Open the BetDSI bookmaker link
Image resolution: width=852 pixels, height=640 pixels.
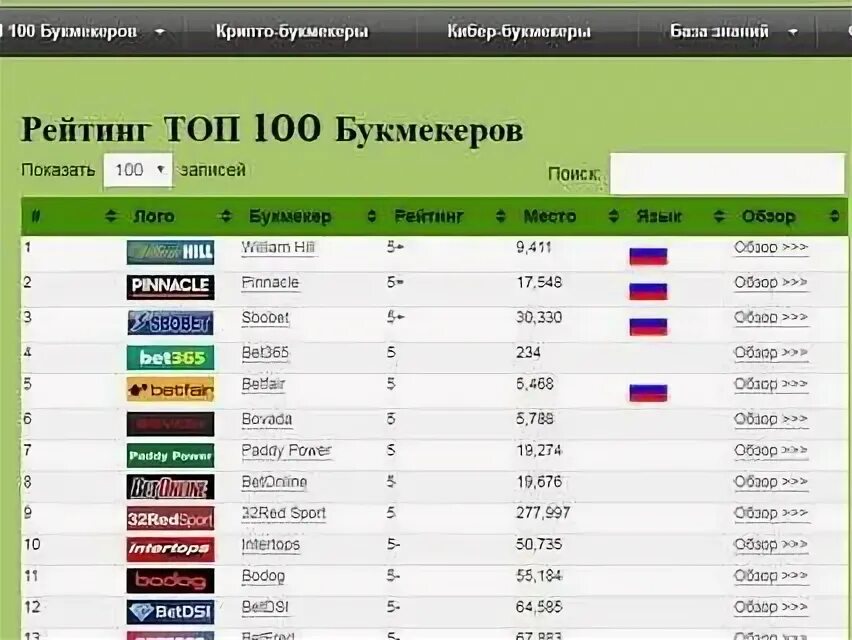(265, 607)
